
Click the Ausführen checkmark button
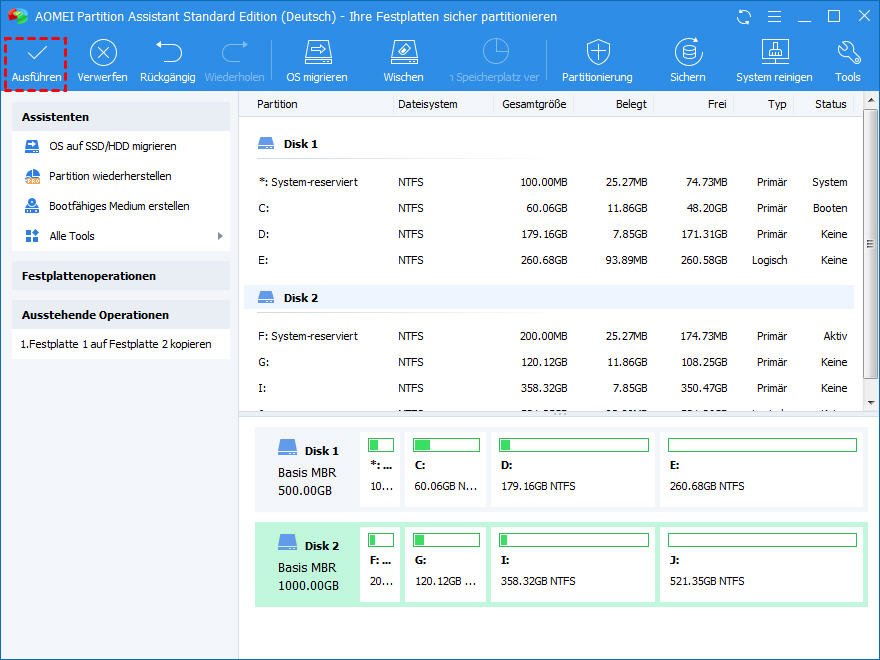pos(37,61)
